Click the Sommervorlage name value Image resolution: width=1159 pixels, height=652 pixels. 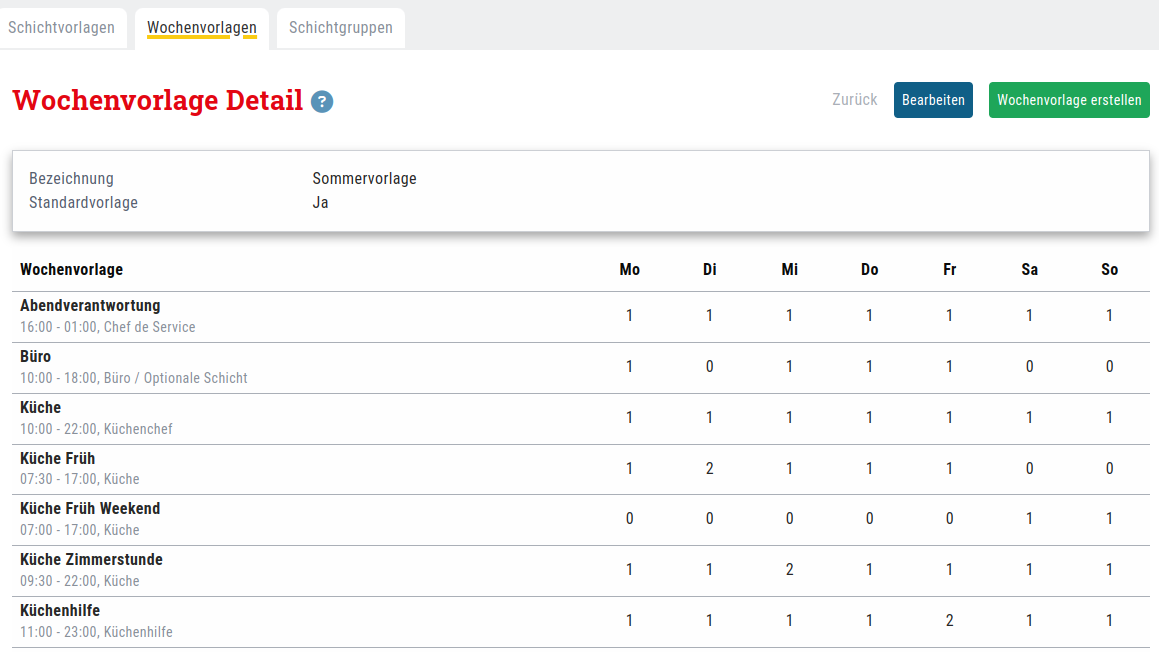pyautogui.click(x=364, y=179)
